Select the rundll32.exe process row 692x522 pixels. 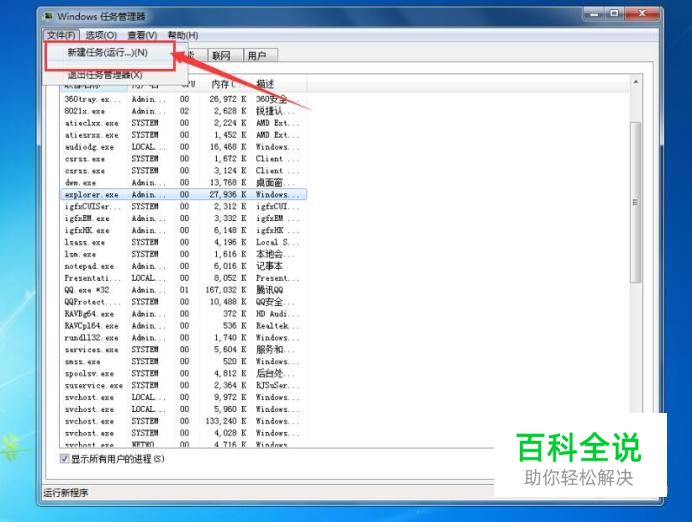click(183, 338)
